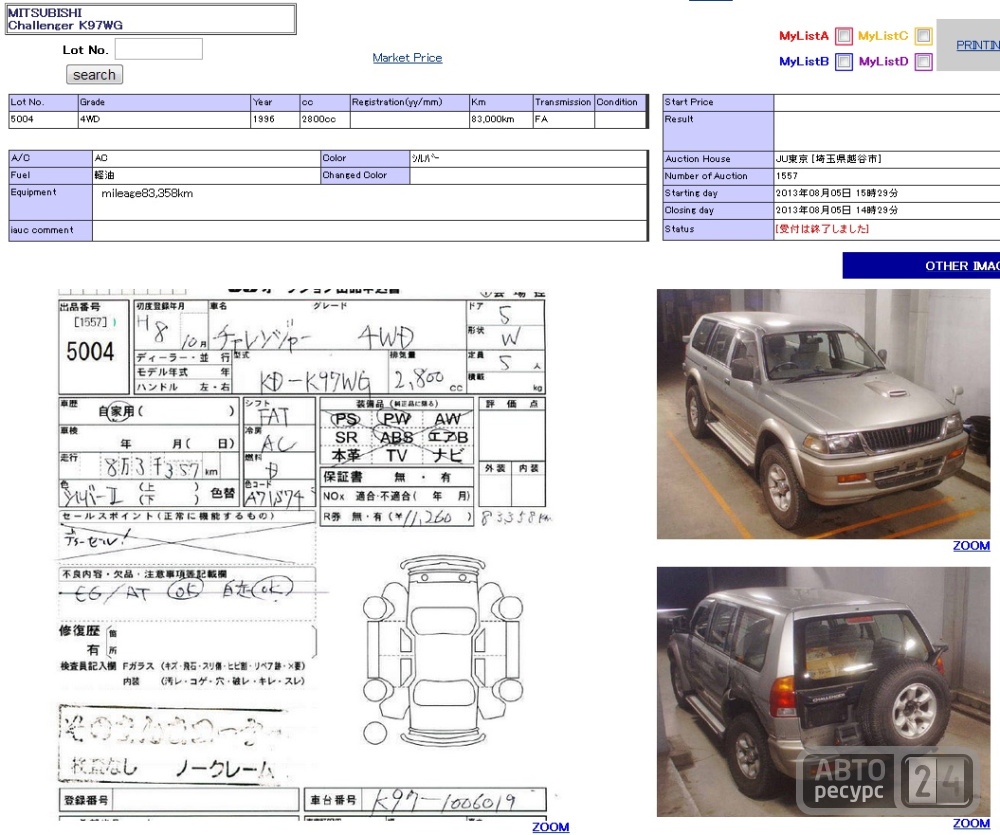Viewport: 1000px width, 835px height.
Task: Click the Lot No. input field
Action: coord(159,49)
